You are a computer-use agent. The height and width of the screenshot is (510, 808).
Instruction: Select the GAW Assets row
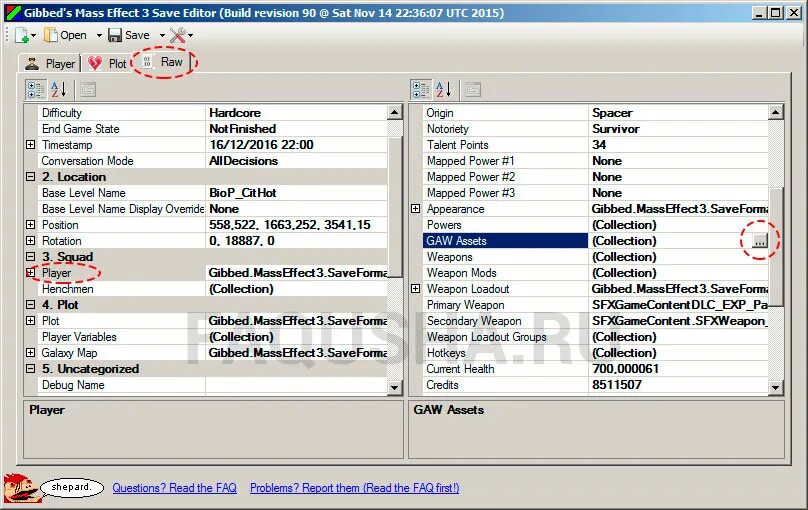pyautogui.click(x=596, y=241)
